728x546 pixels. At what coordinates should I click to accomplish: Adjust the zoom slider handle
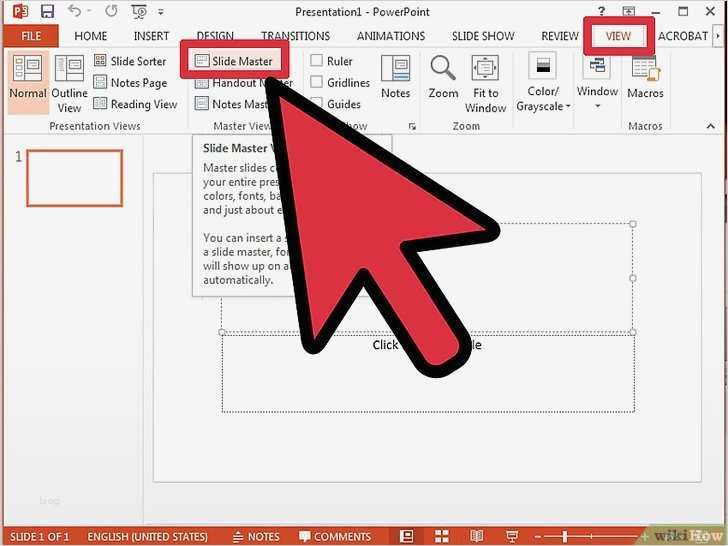click(x=565, y=537)
